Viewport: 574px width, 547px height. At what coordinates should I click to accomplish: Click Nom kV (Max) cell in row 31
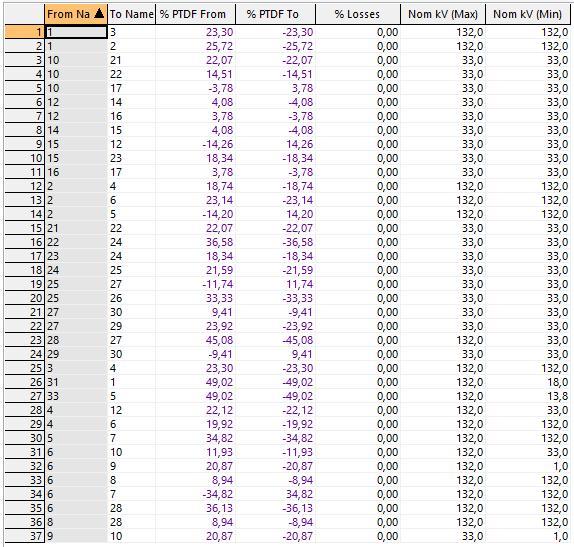tap(443, 452)
